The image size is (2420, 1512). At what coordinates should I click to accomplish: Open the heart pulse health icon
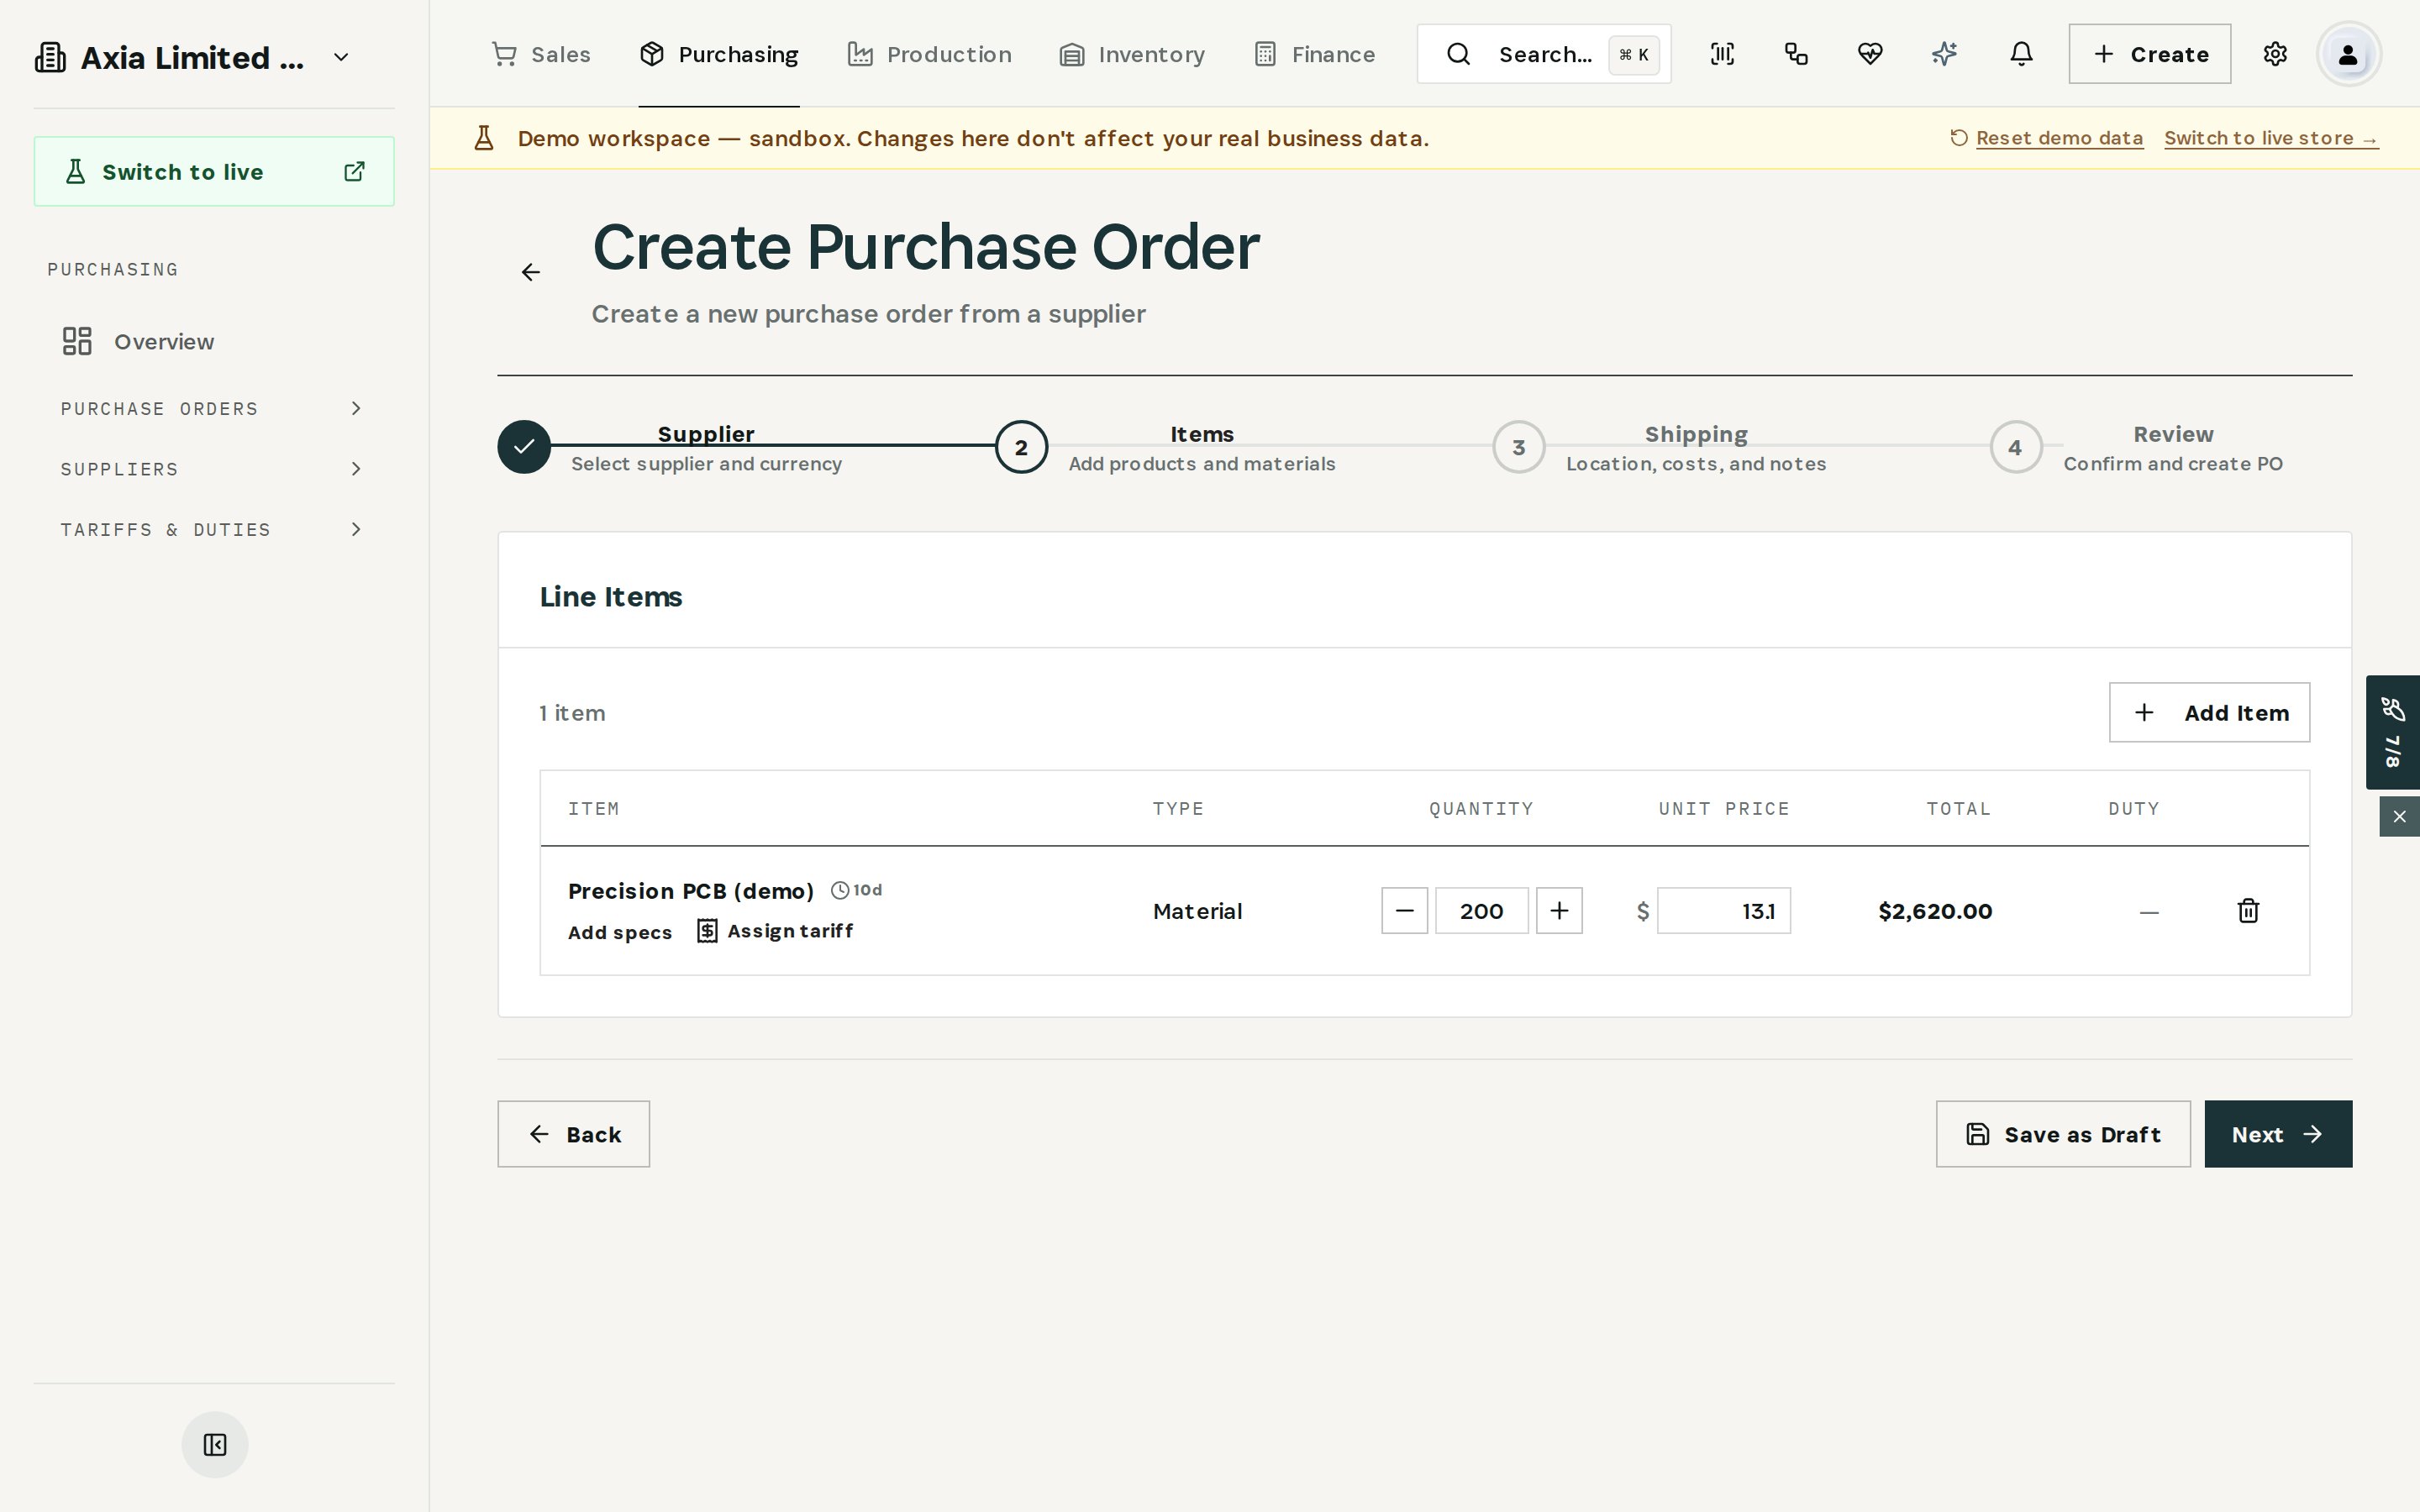coord(1870,54)
